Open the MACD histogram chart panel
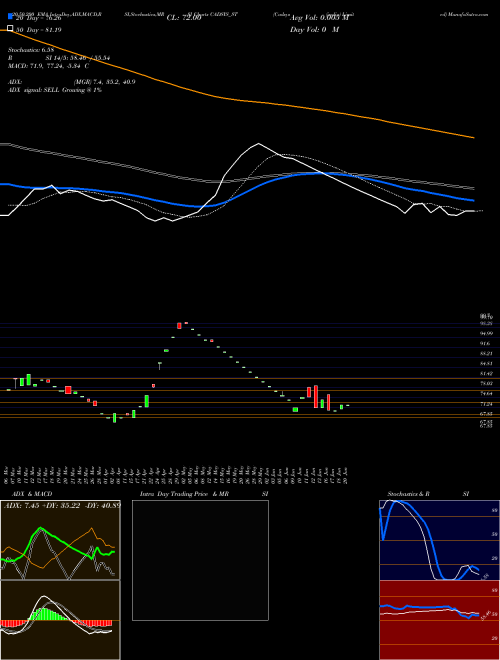The image size is (500, 660). [x=60, y=620]
